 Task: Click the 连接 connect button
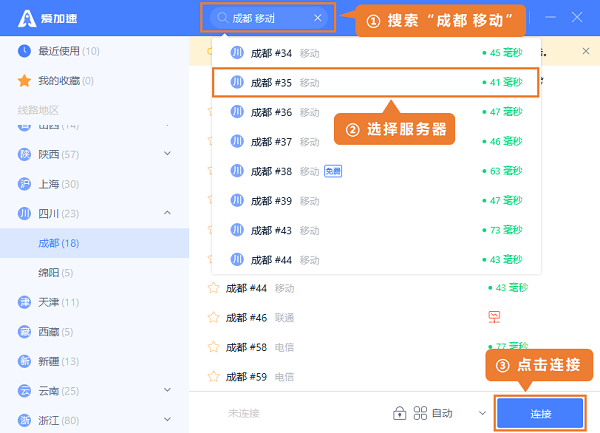point(540,413)
